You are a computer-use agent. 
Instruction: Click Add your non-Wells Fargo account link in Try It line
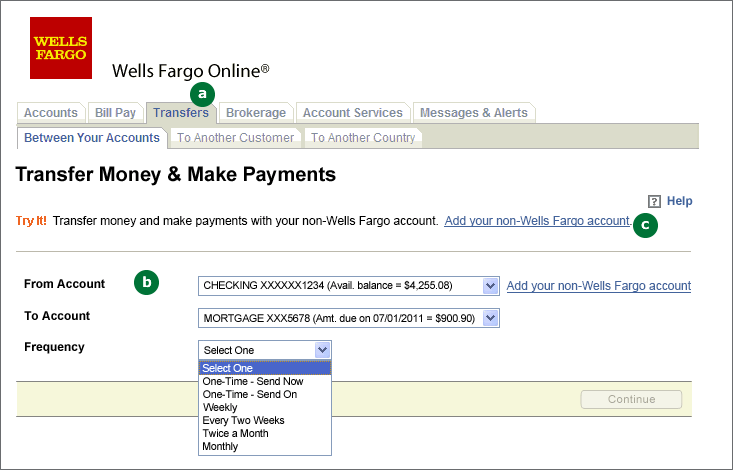tap(537, 221)
